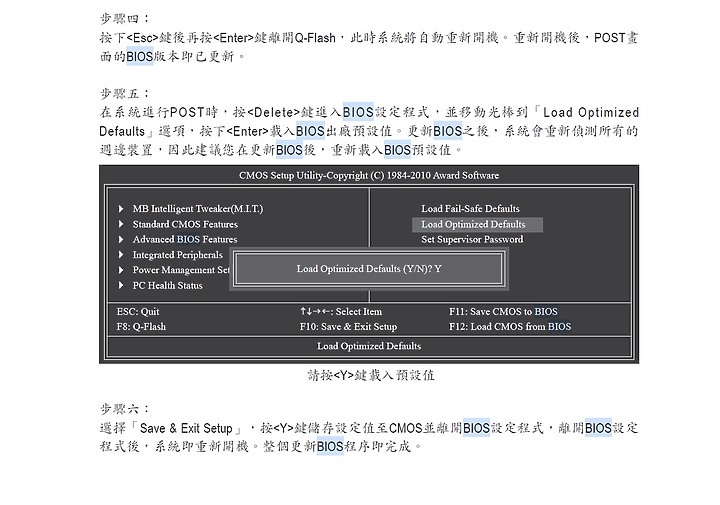The image size is (720, 505).
Task: Click the arrow keys Select Item hint
Action: point(341,311)
